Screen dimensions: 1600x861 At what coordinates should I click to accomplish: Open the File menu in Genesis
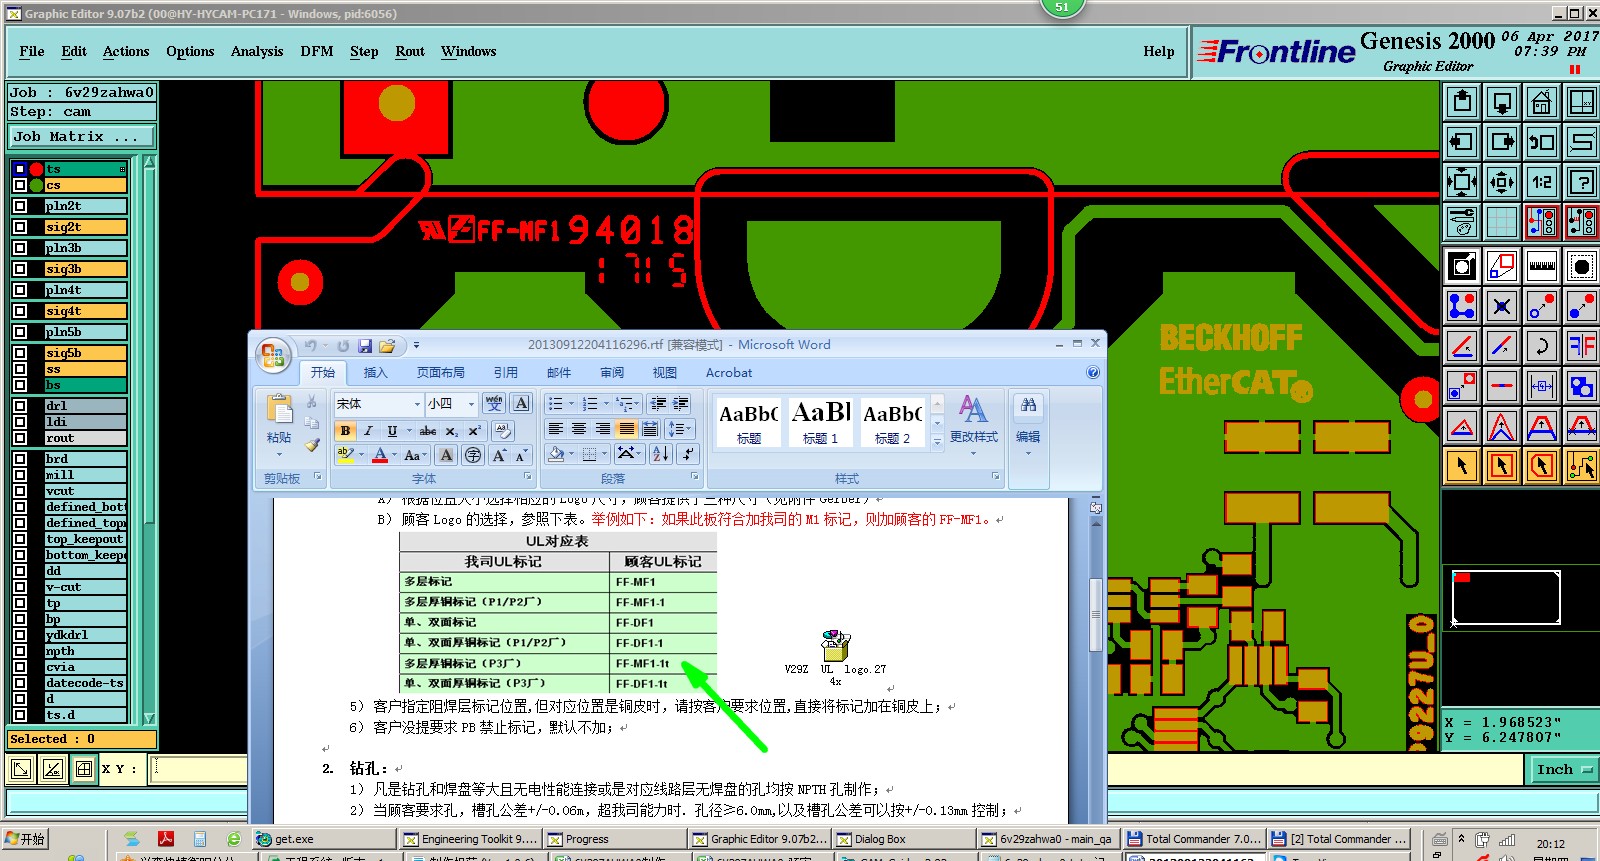click(x=32, y=51)
